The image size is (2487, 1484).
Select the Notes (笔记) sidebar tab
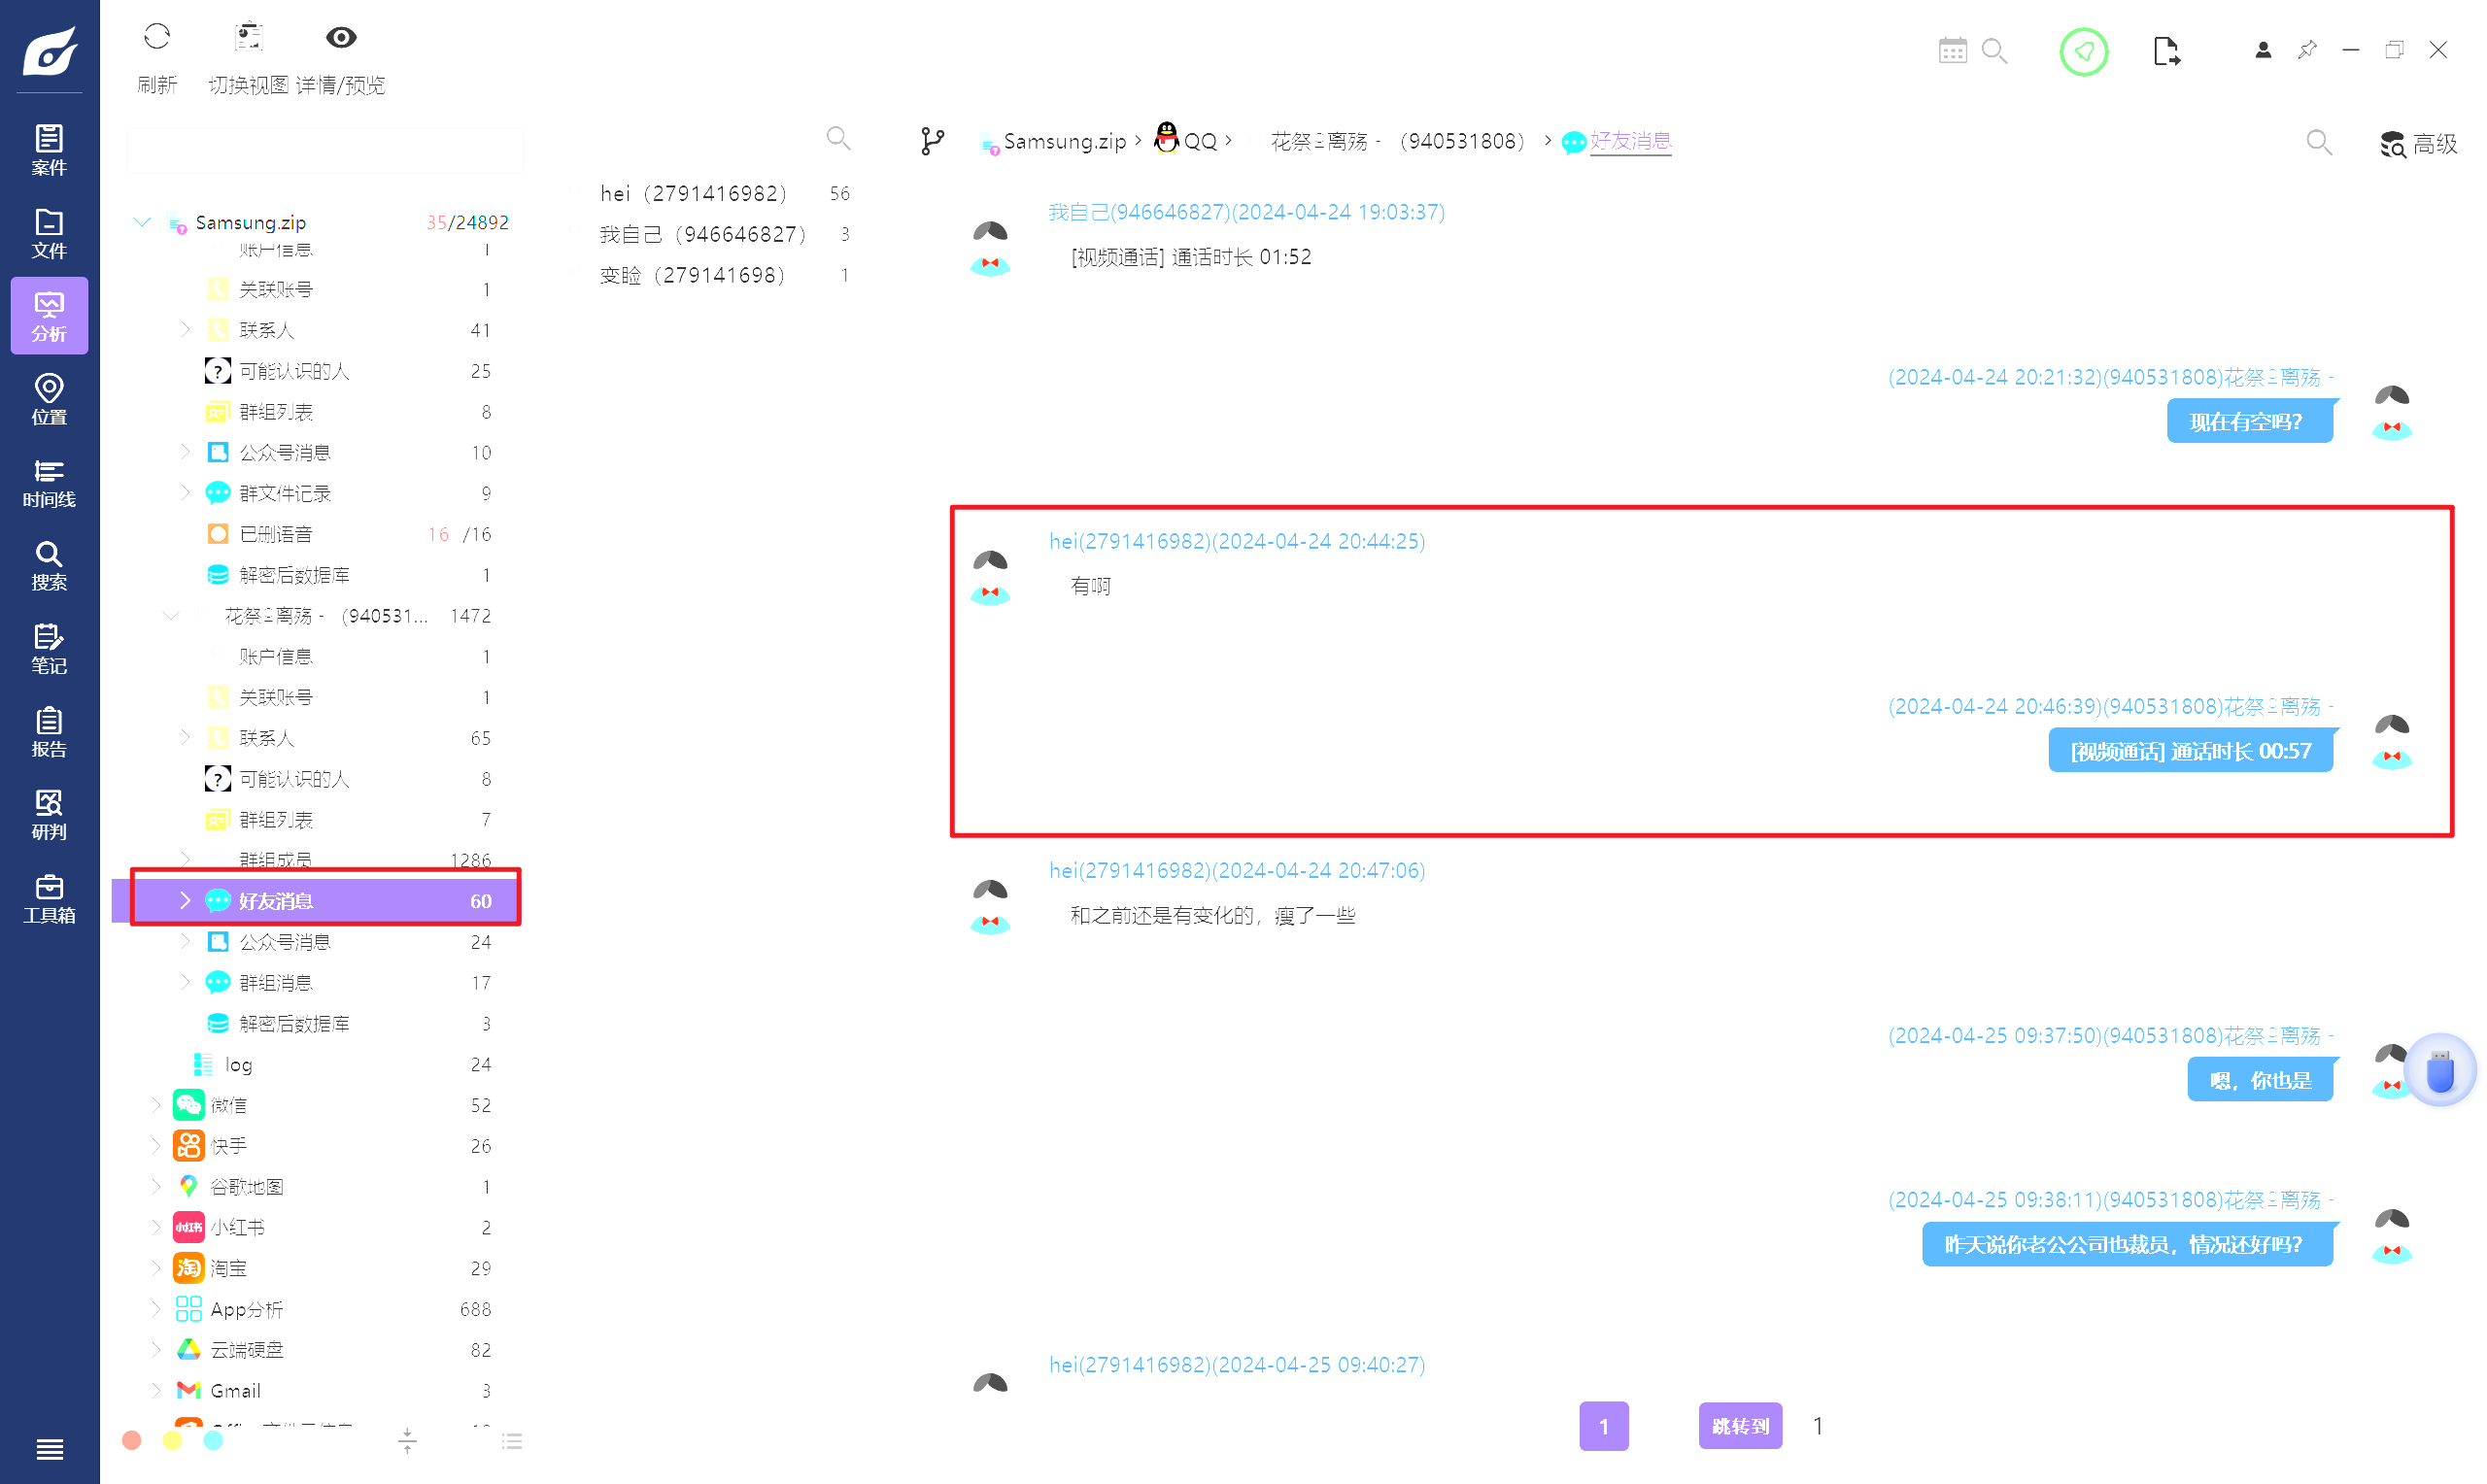pyautogui.click(x=49, y=649)
